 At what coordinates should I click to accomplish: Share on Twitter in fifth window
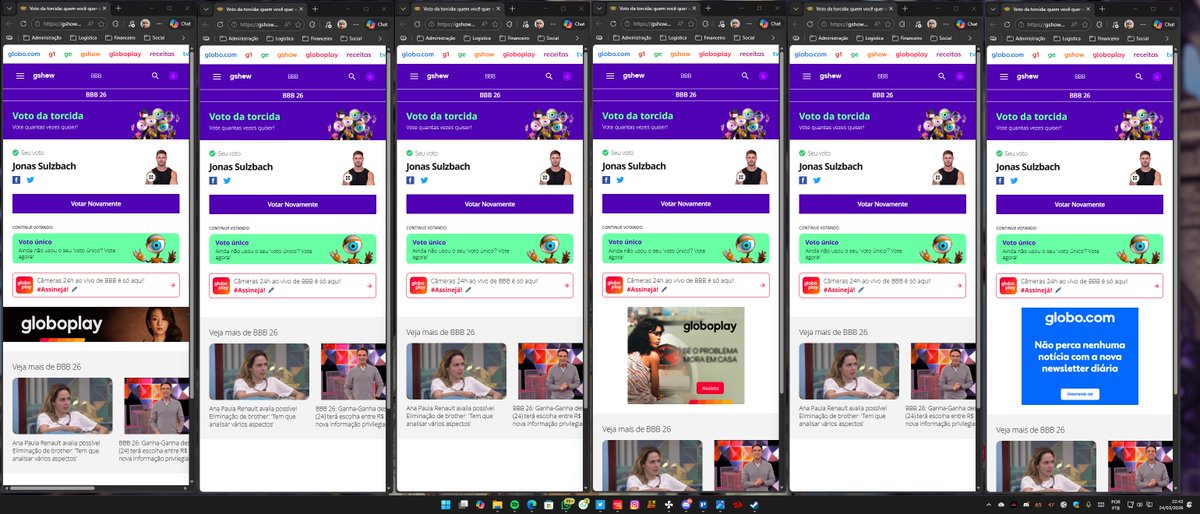click(818, 180)
